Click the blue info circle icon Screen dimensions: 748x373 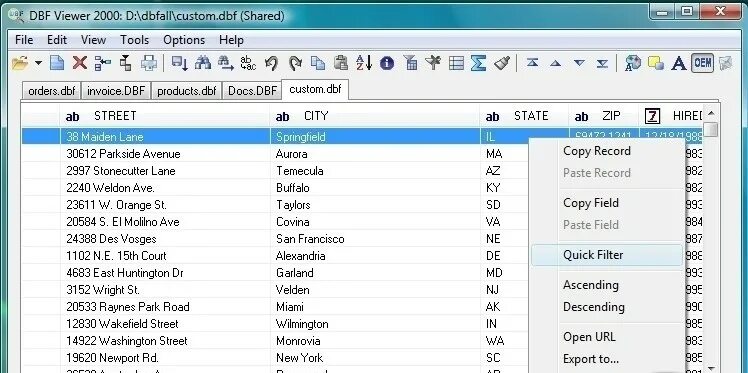click(387, 63)
